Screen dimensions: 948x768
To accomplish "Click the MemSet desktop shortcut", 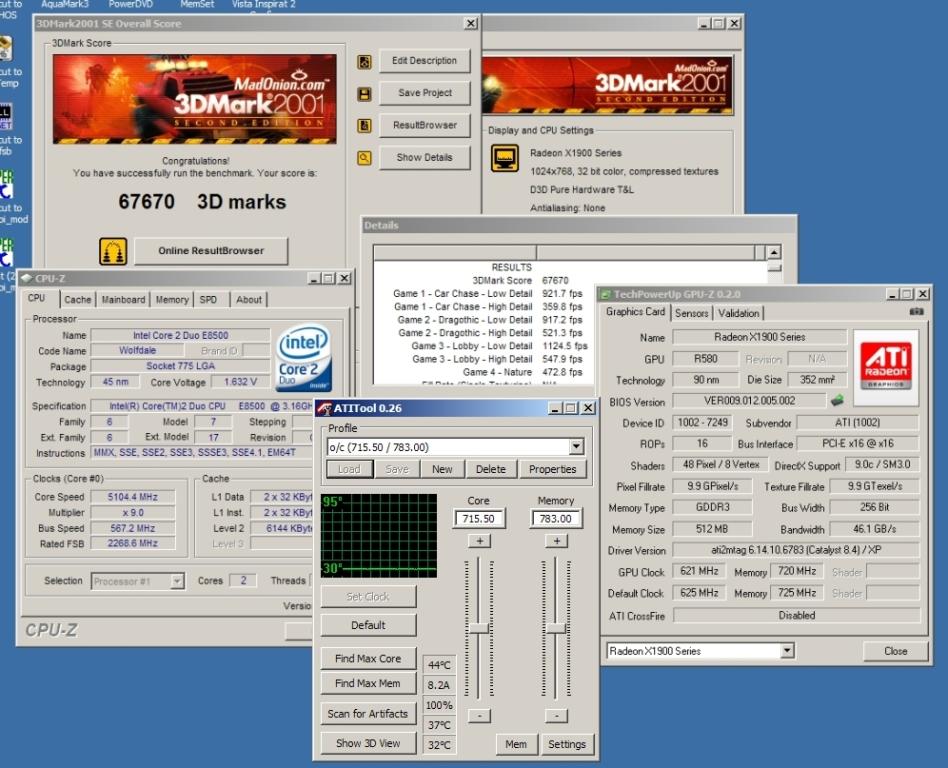I will [197, 4].
